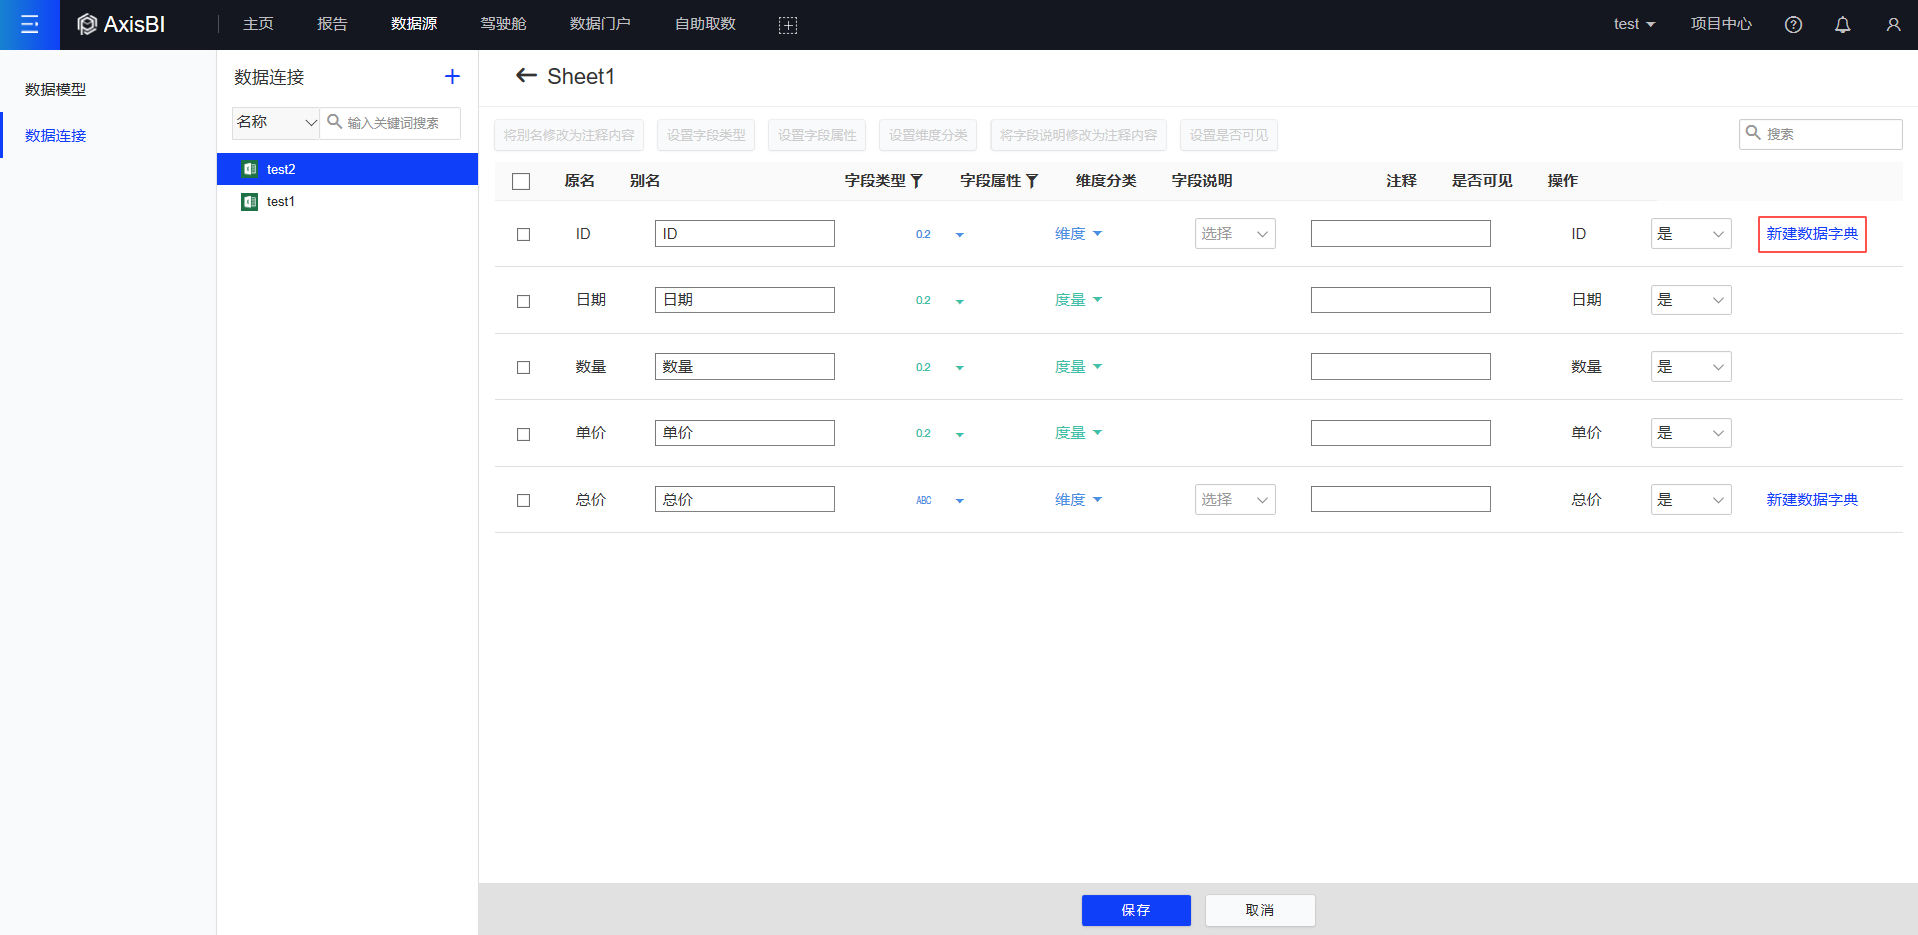Expand the 名称 search type dropdown
This screenshot has height=935, width=1918.
click(x=276, y=122)
